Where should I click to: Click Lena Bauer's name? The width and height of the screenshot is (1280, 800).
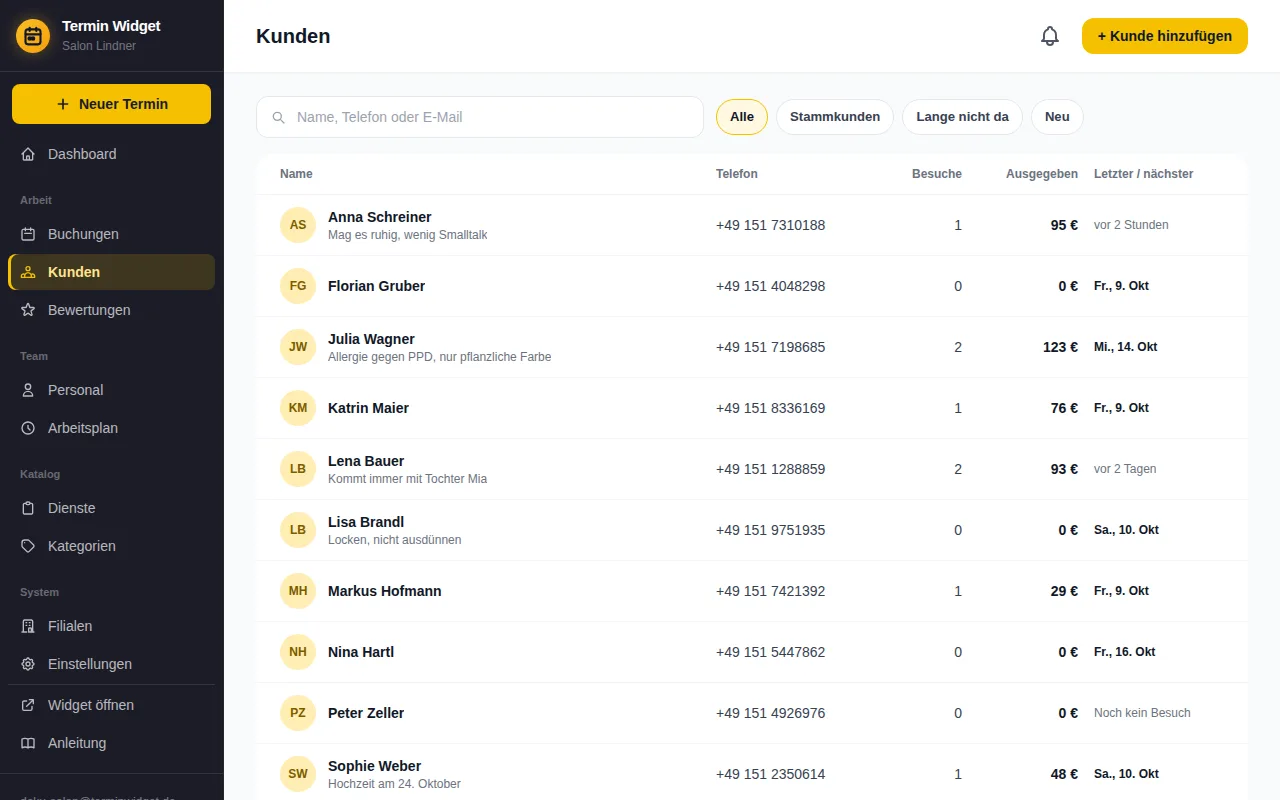click(x=366, y=461)
